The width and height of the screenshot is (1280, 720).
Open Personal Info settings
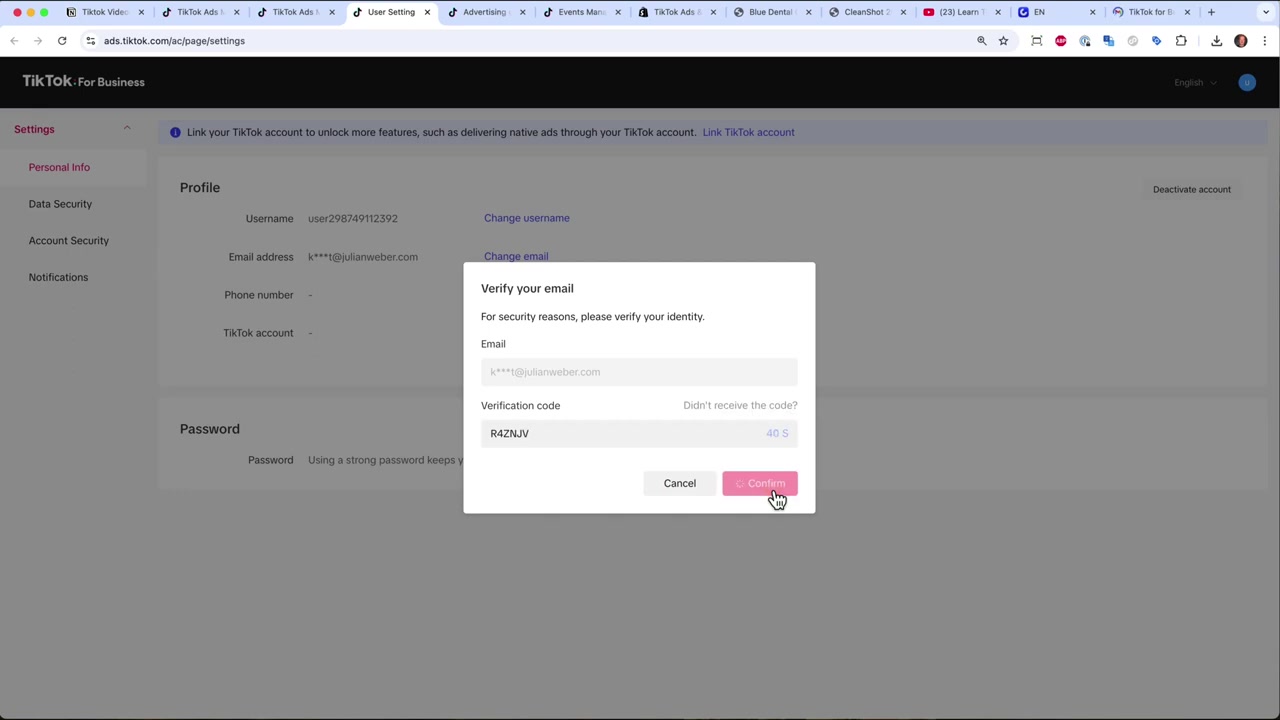click(59, 167)
